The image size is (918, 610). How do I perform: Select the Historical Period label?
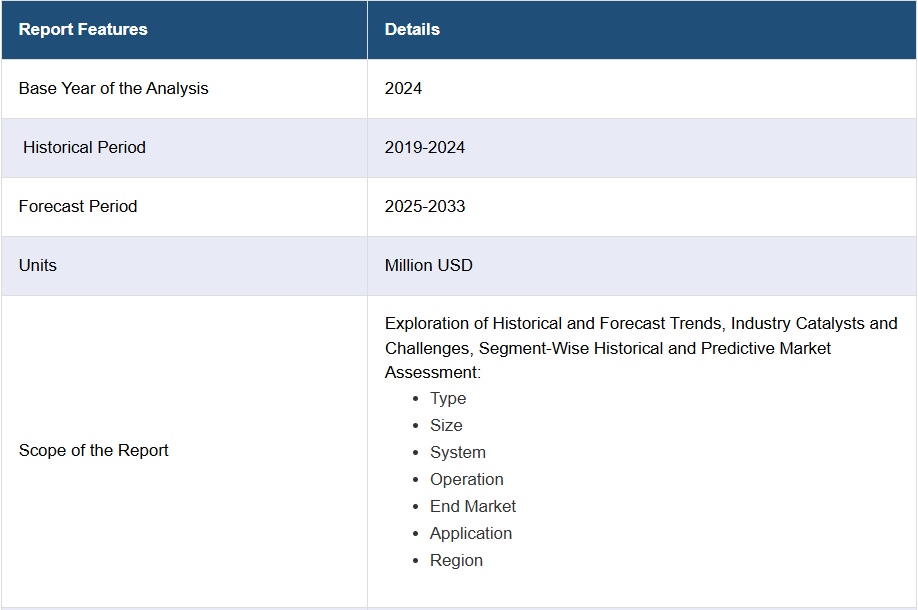point(84,148)
